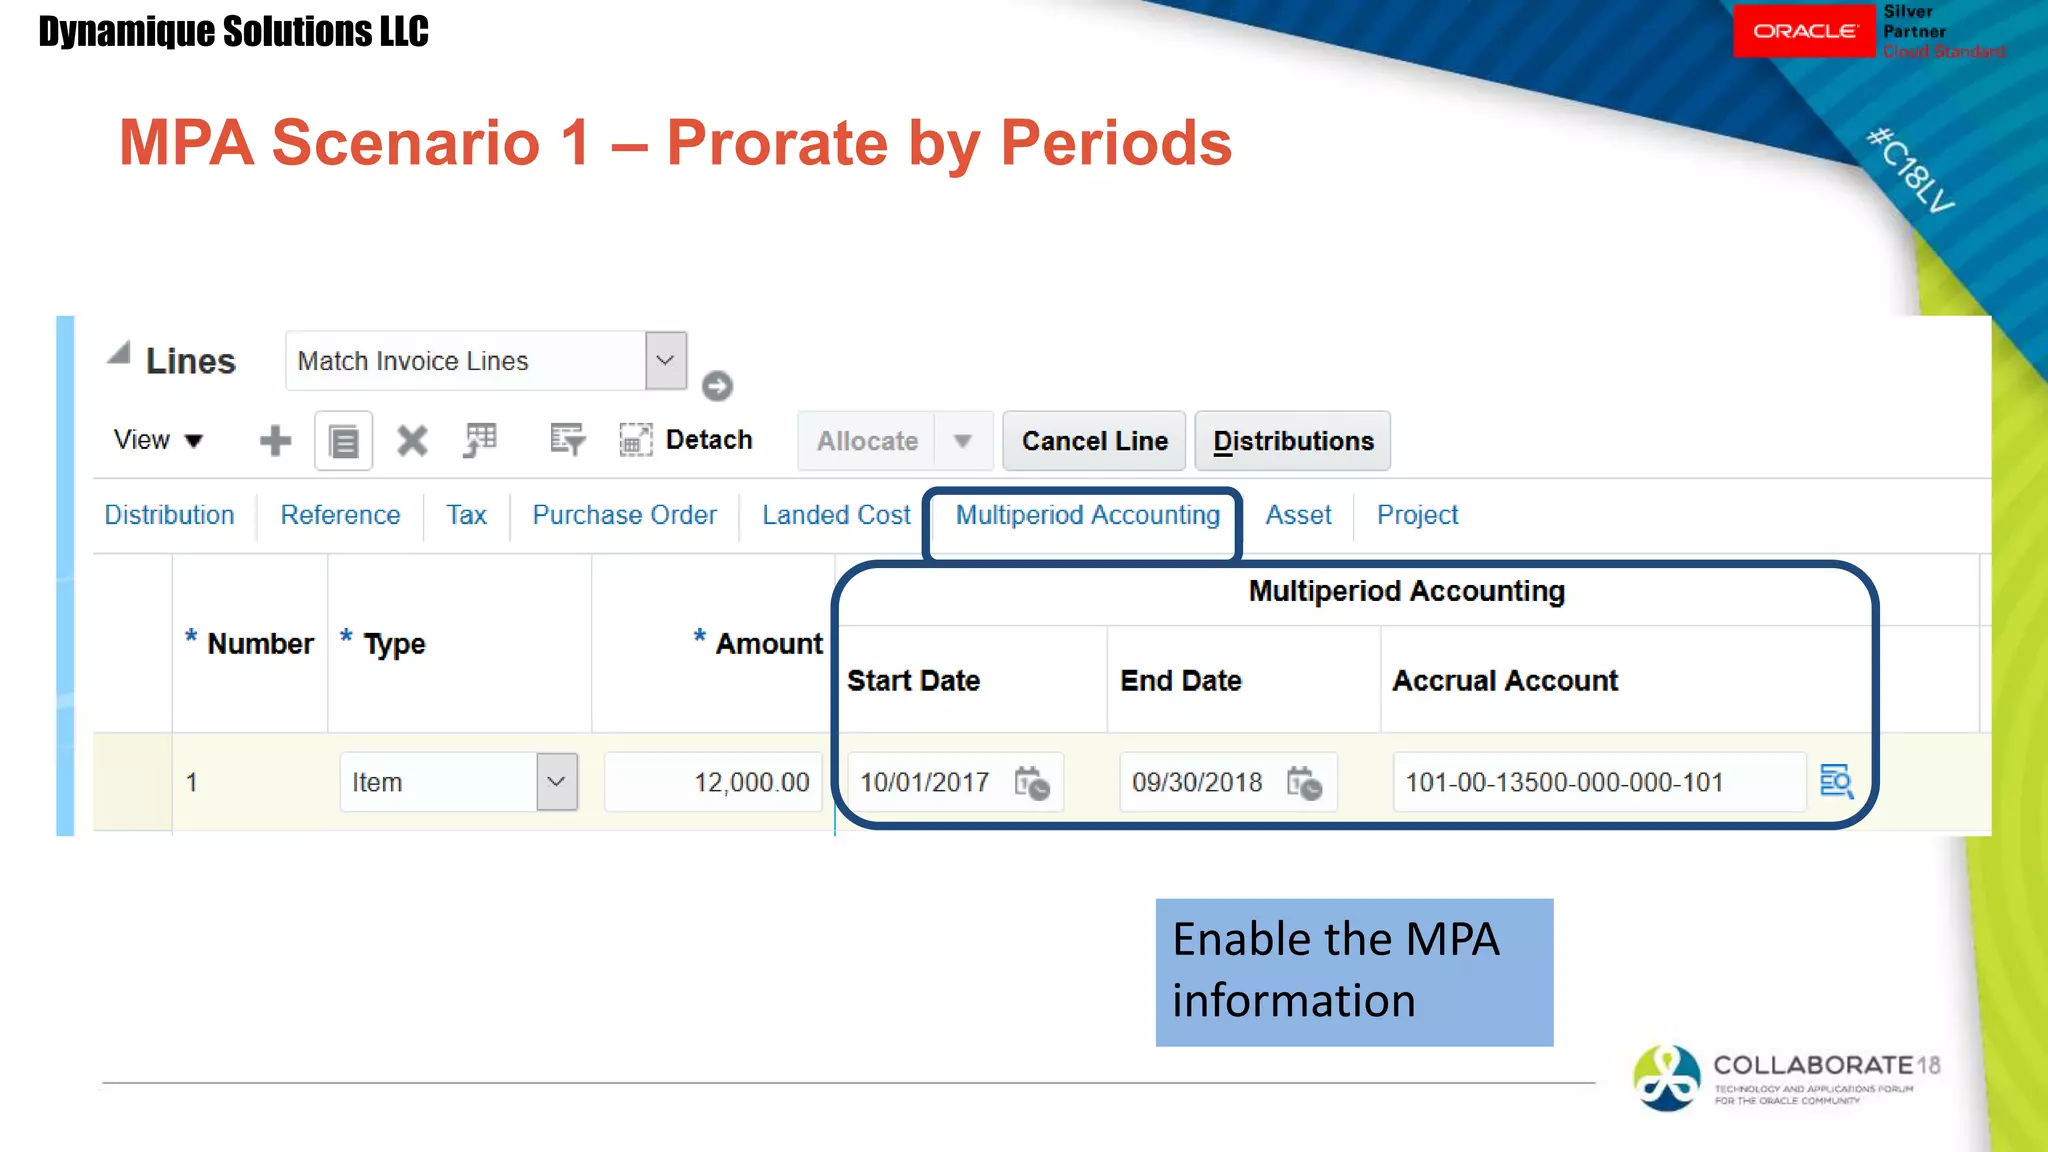Switch to the Multiperiod Accounting tab

(x=1087, y=515)
